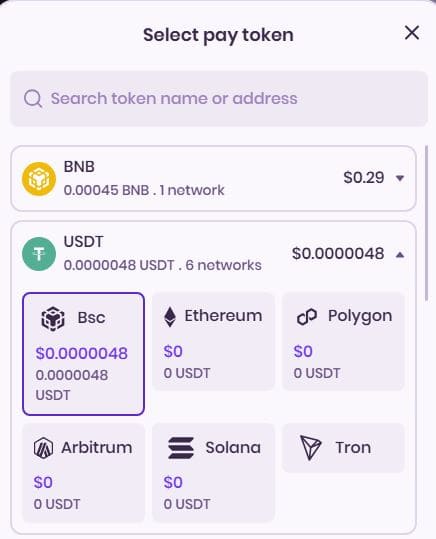Collapse the USDT networks arrow

(400, 255)
